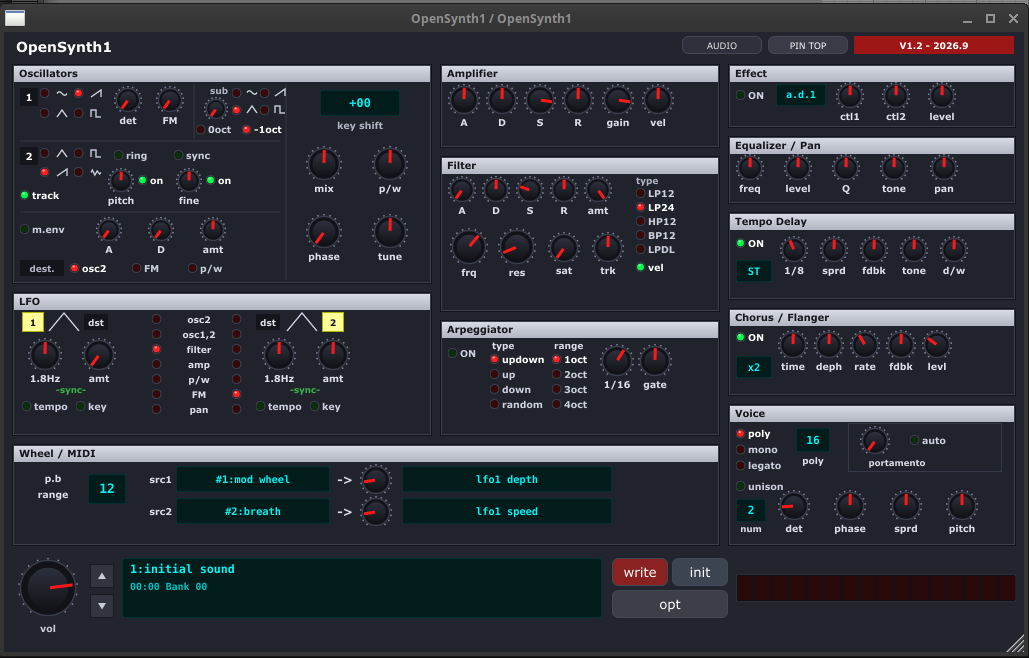This screenshot has height=658, width=1029.
Task: Open the poly voice count 16 selector
Action: tap(812, 440)
